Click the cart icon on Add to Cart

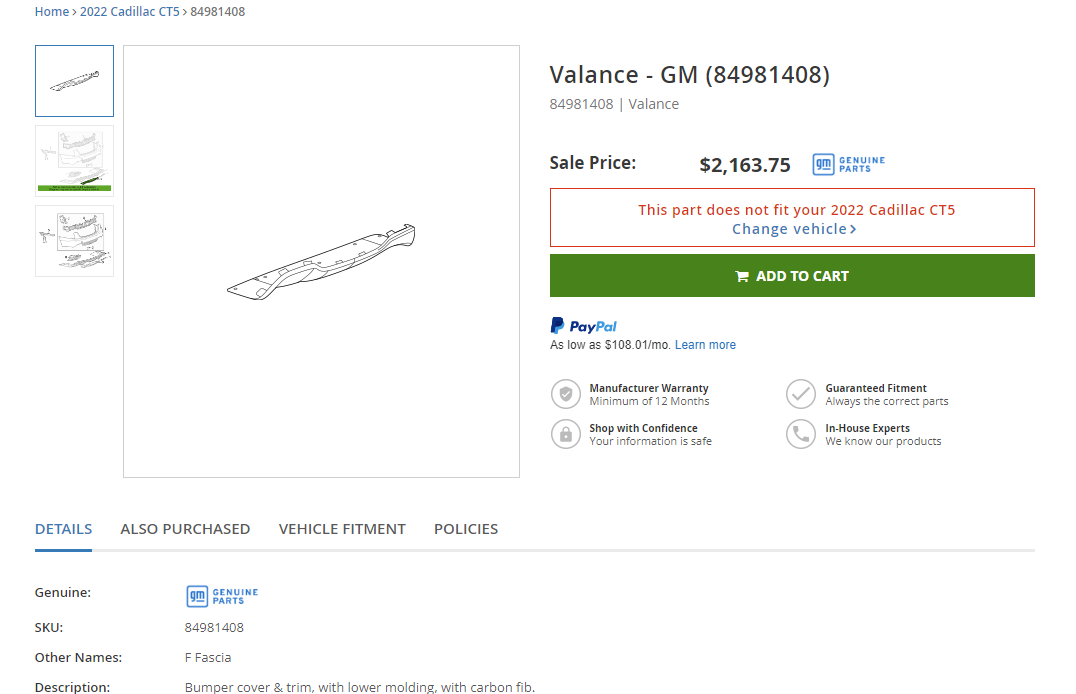click(x=742, y=276)
